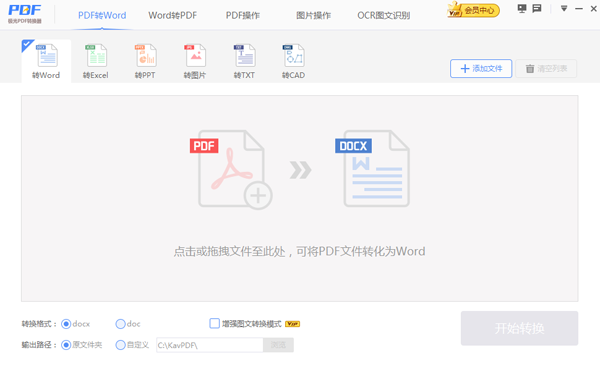Pick the 转CAD conversion icon

click(293, 61)
